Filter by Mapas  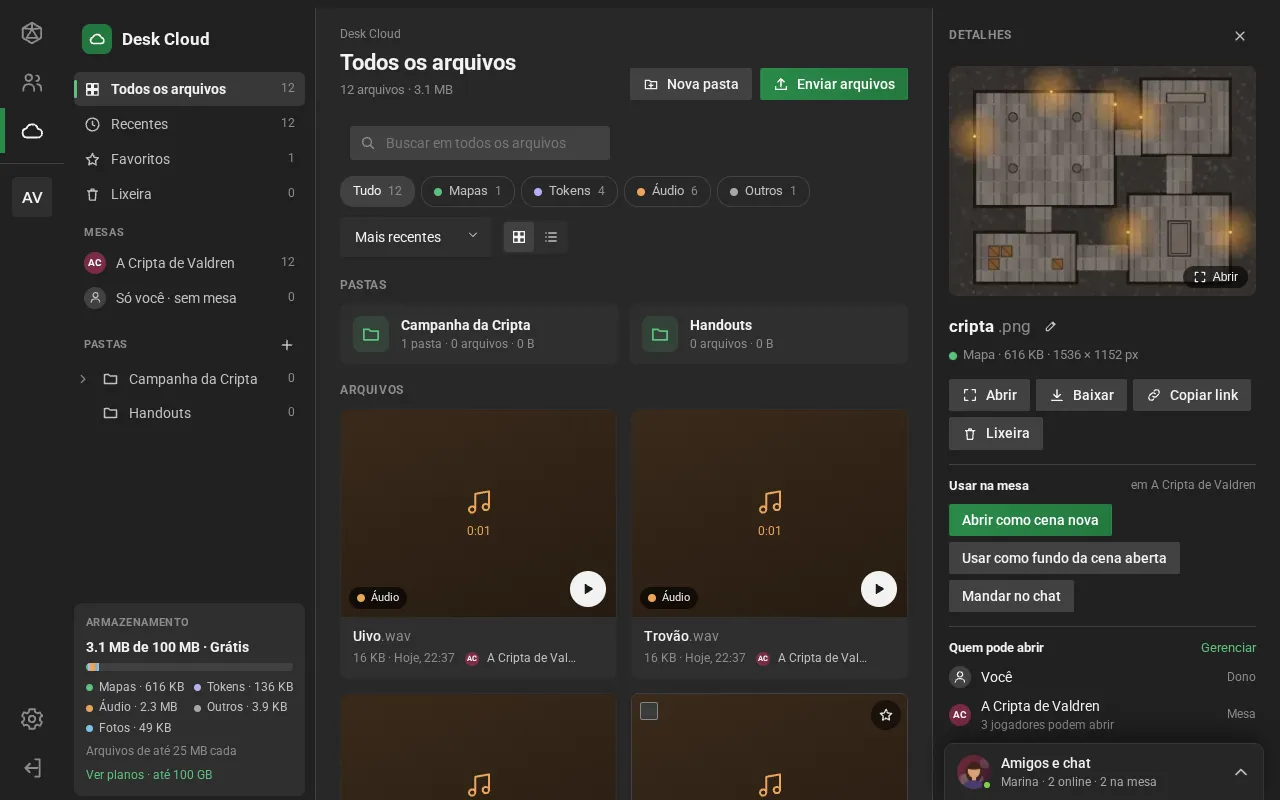468,191
